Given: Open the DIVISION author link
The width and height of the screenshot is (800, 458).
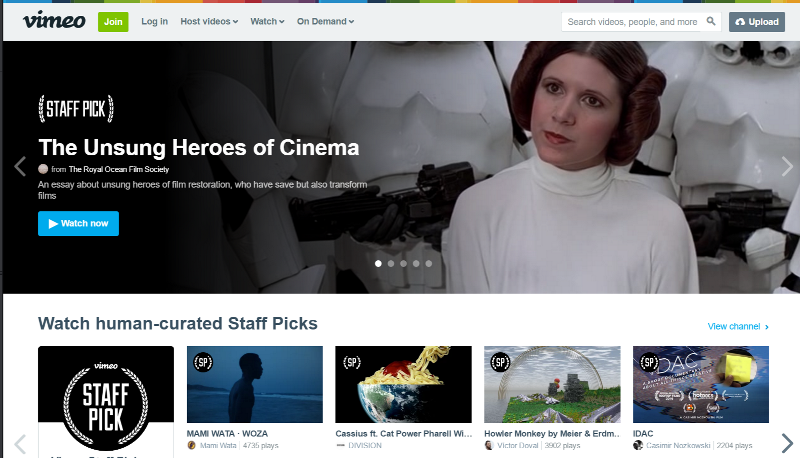Looking at the screenshot, I should (x=365, y=445).
